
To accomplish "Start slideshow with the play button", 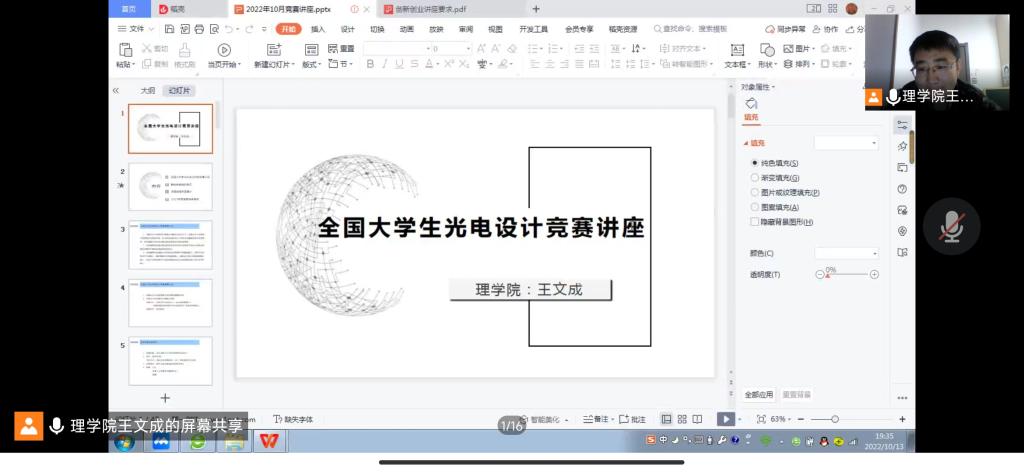I will [x=726, y=419].
